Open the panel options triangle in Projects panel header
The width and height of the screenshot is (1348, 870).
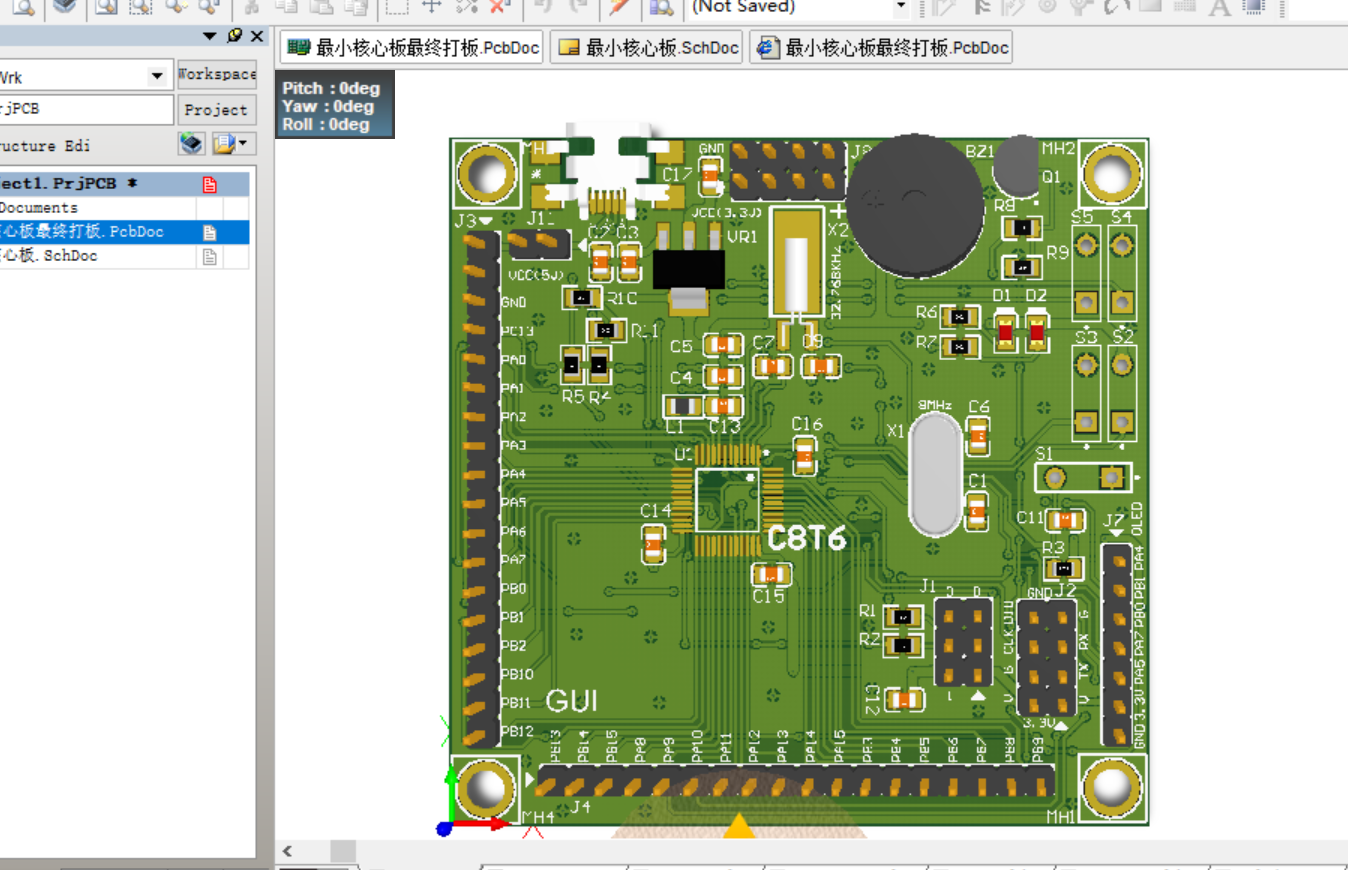[209, 36]
